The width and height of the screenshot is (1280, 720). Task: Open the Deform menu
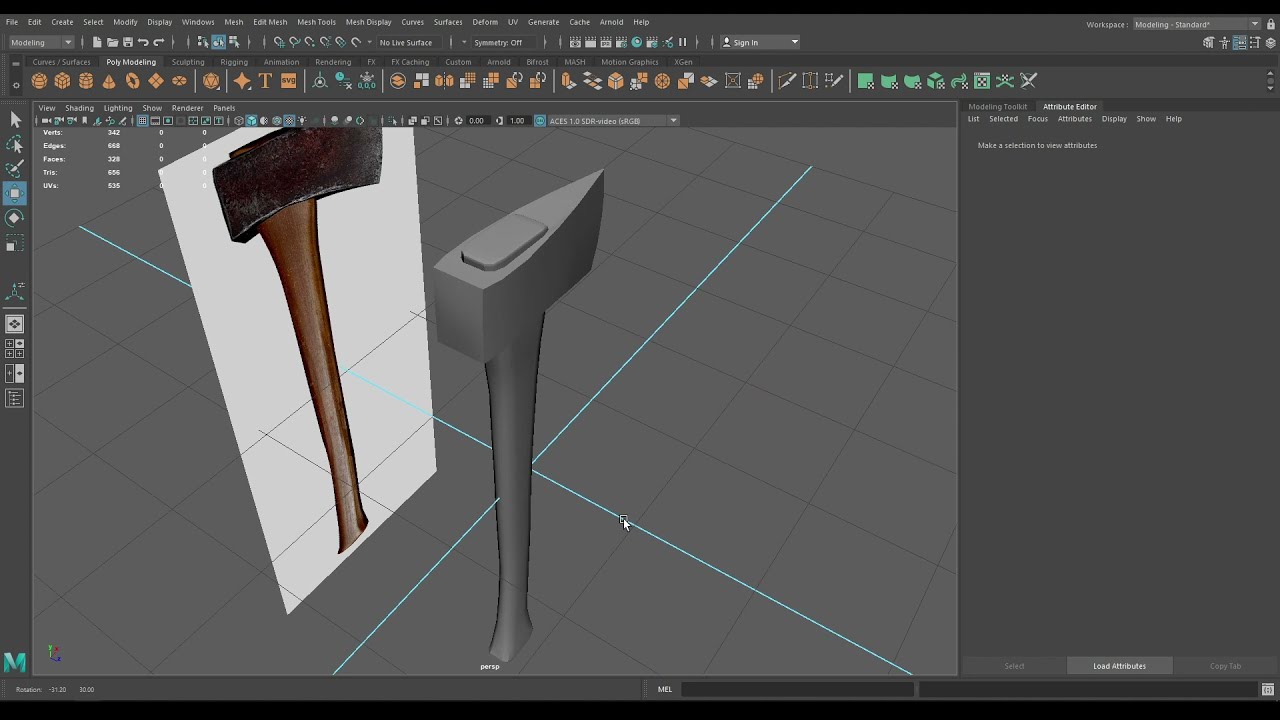[485, 22]
